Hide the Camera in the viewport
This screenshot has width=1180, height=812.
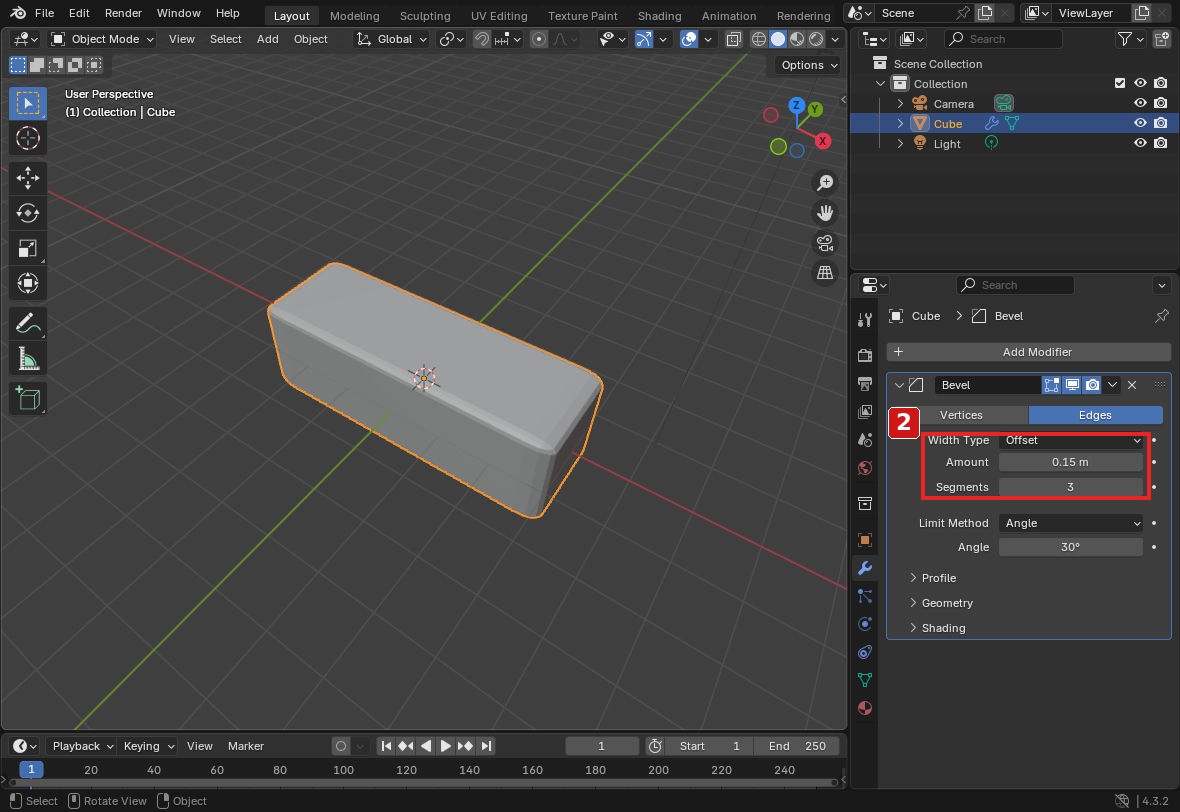pyautogui.click(x=1140, y=103)
